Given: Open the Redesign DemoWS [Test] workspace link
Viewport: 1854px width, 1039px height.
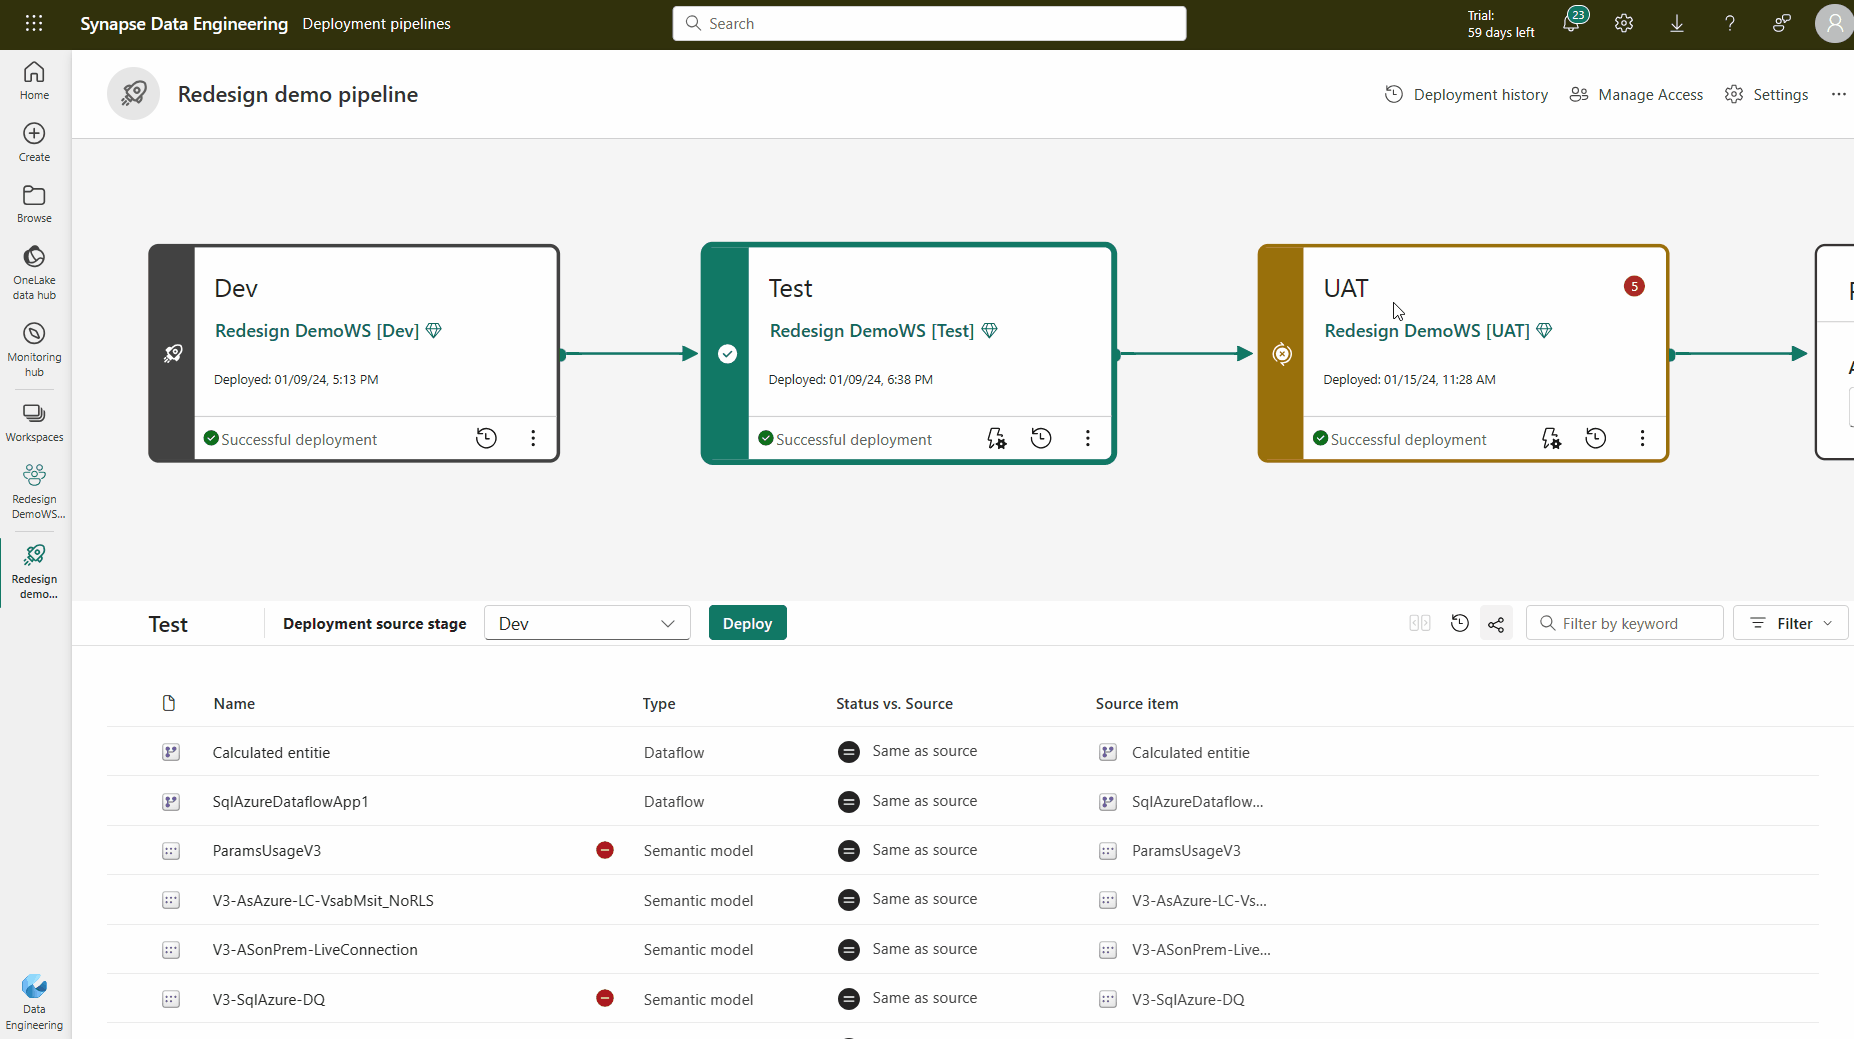Looking at the screenshot, I should 872,330.
